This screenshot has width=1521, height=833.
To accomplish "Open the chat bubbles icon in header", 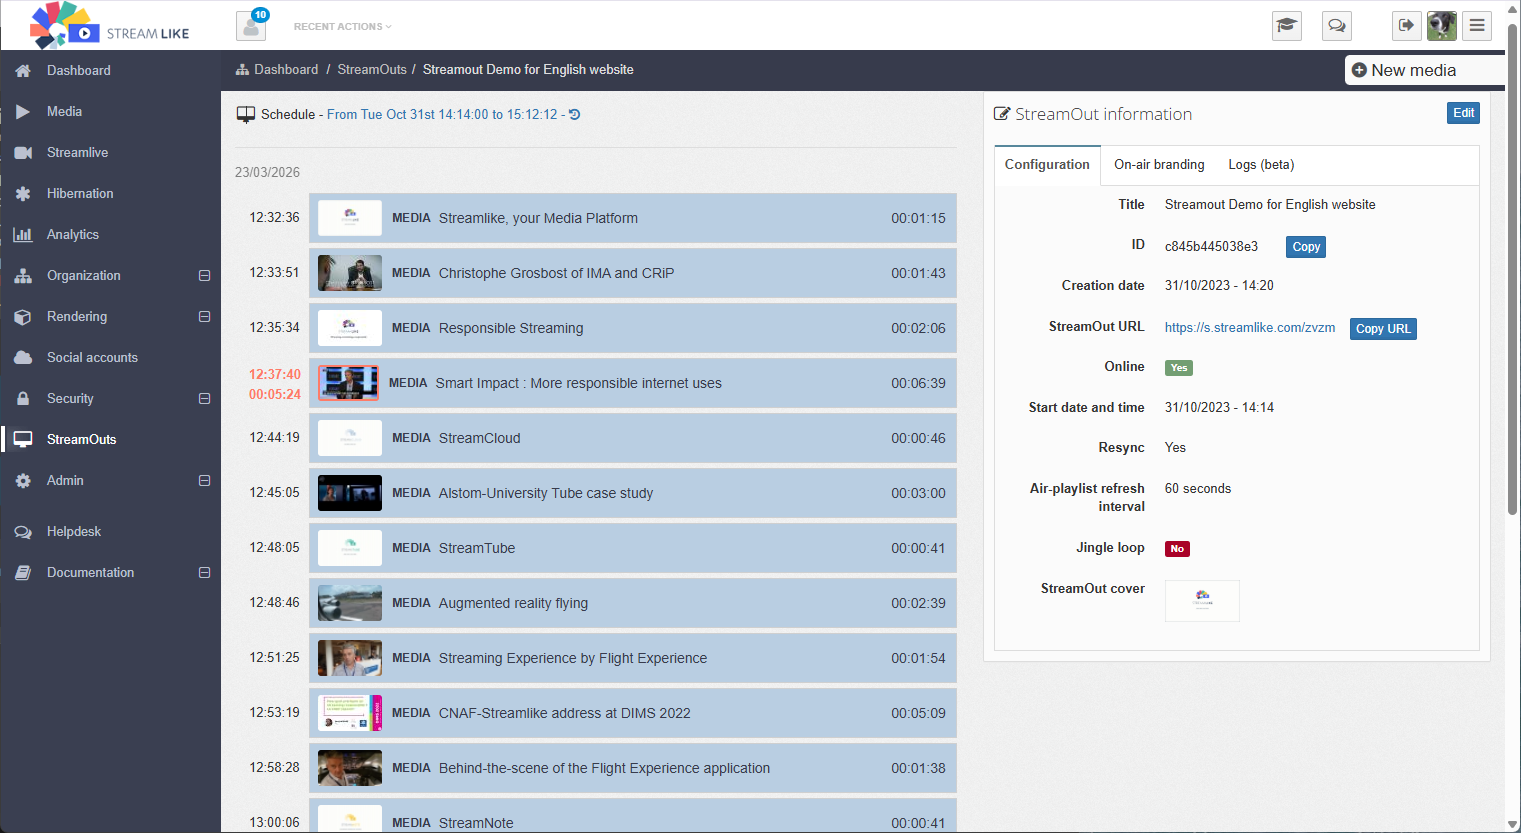I will click(1337, 25).
